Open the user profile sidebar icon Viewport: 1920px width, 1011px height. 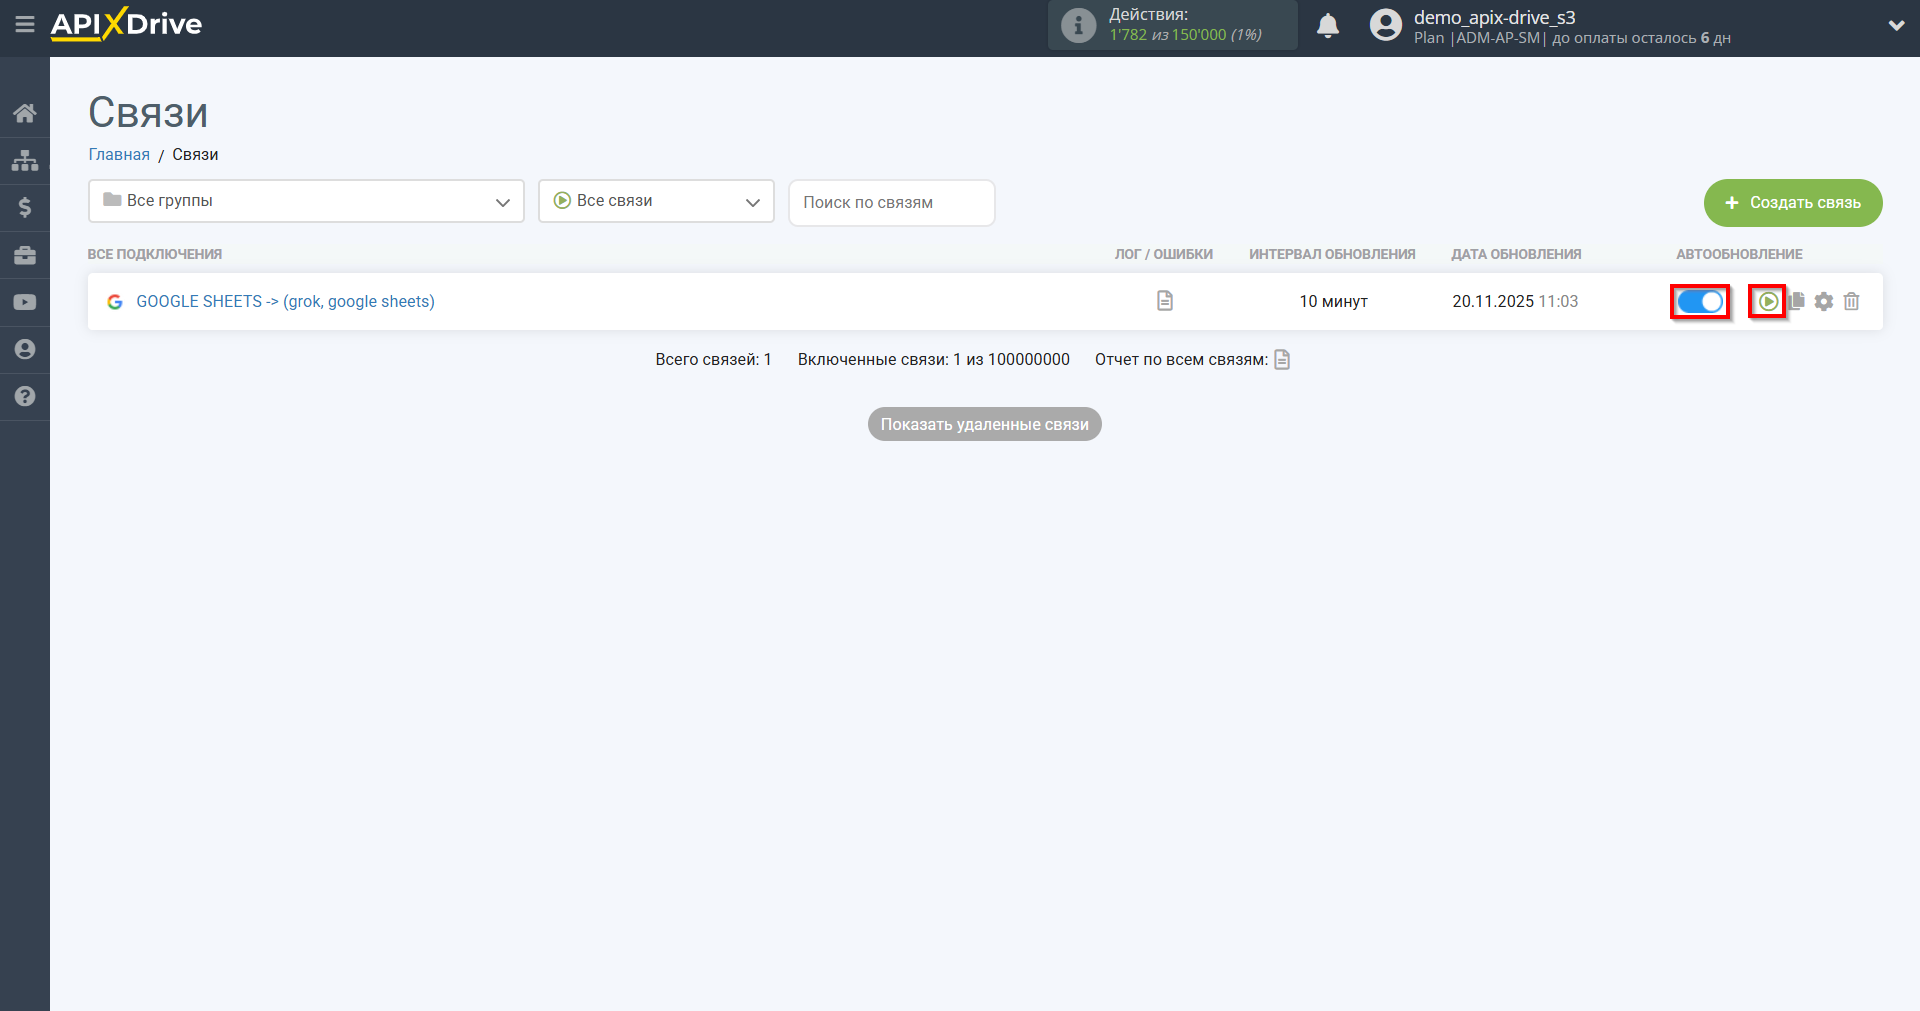(25, 349)
